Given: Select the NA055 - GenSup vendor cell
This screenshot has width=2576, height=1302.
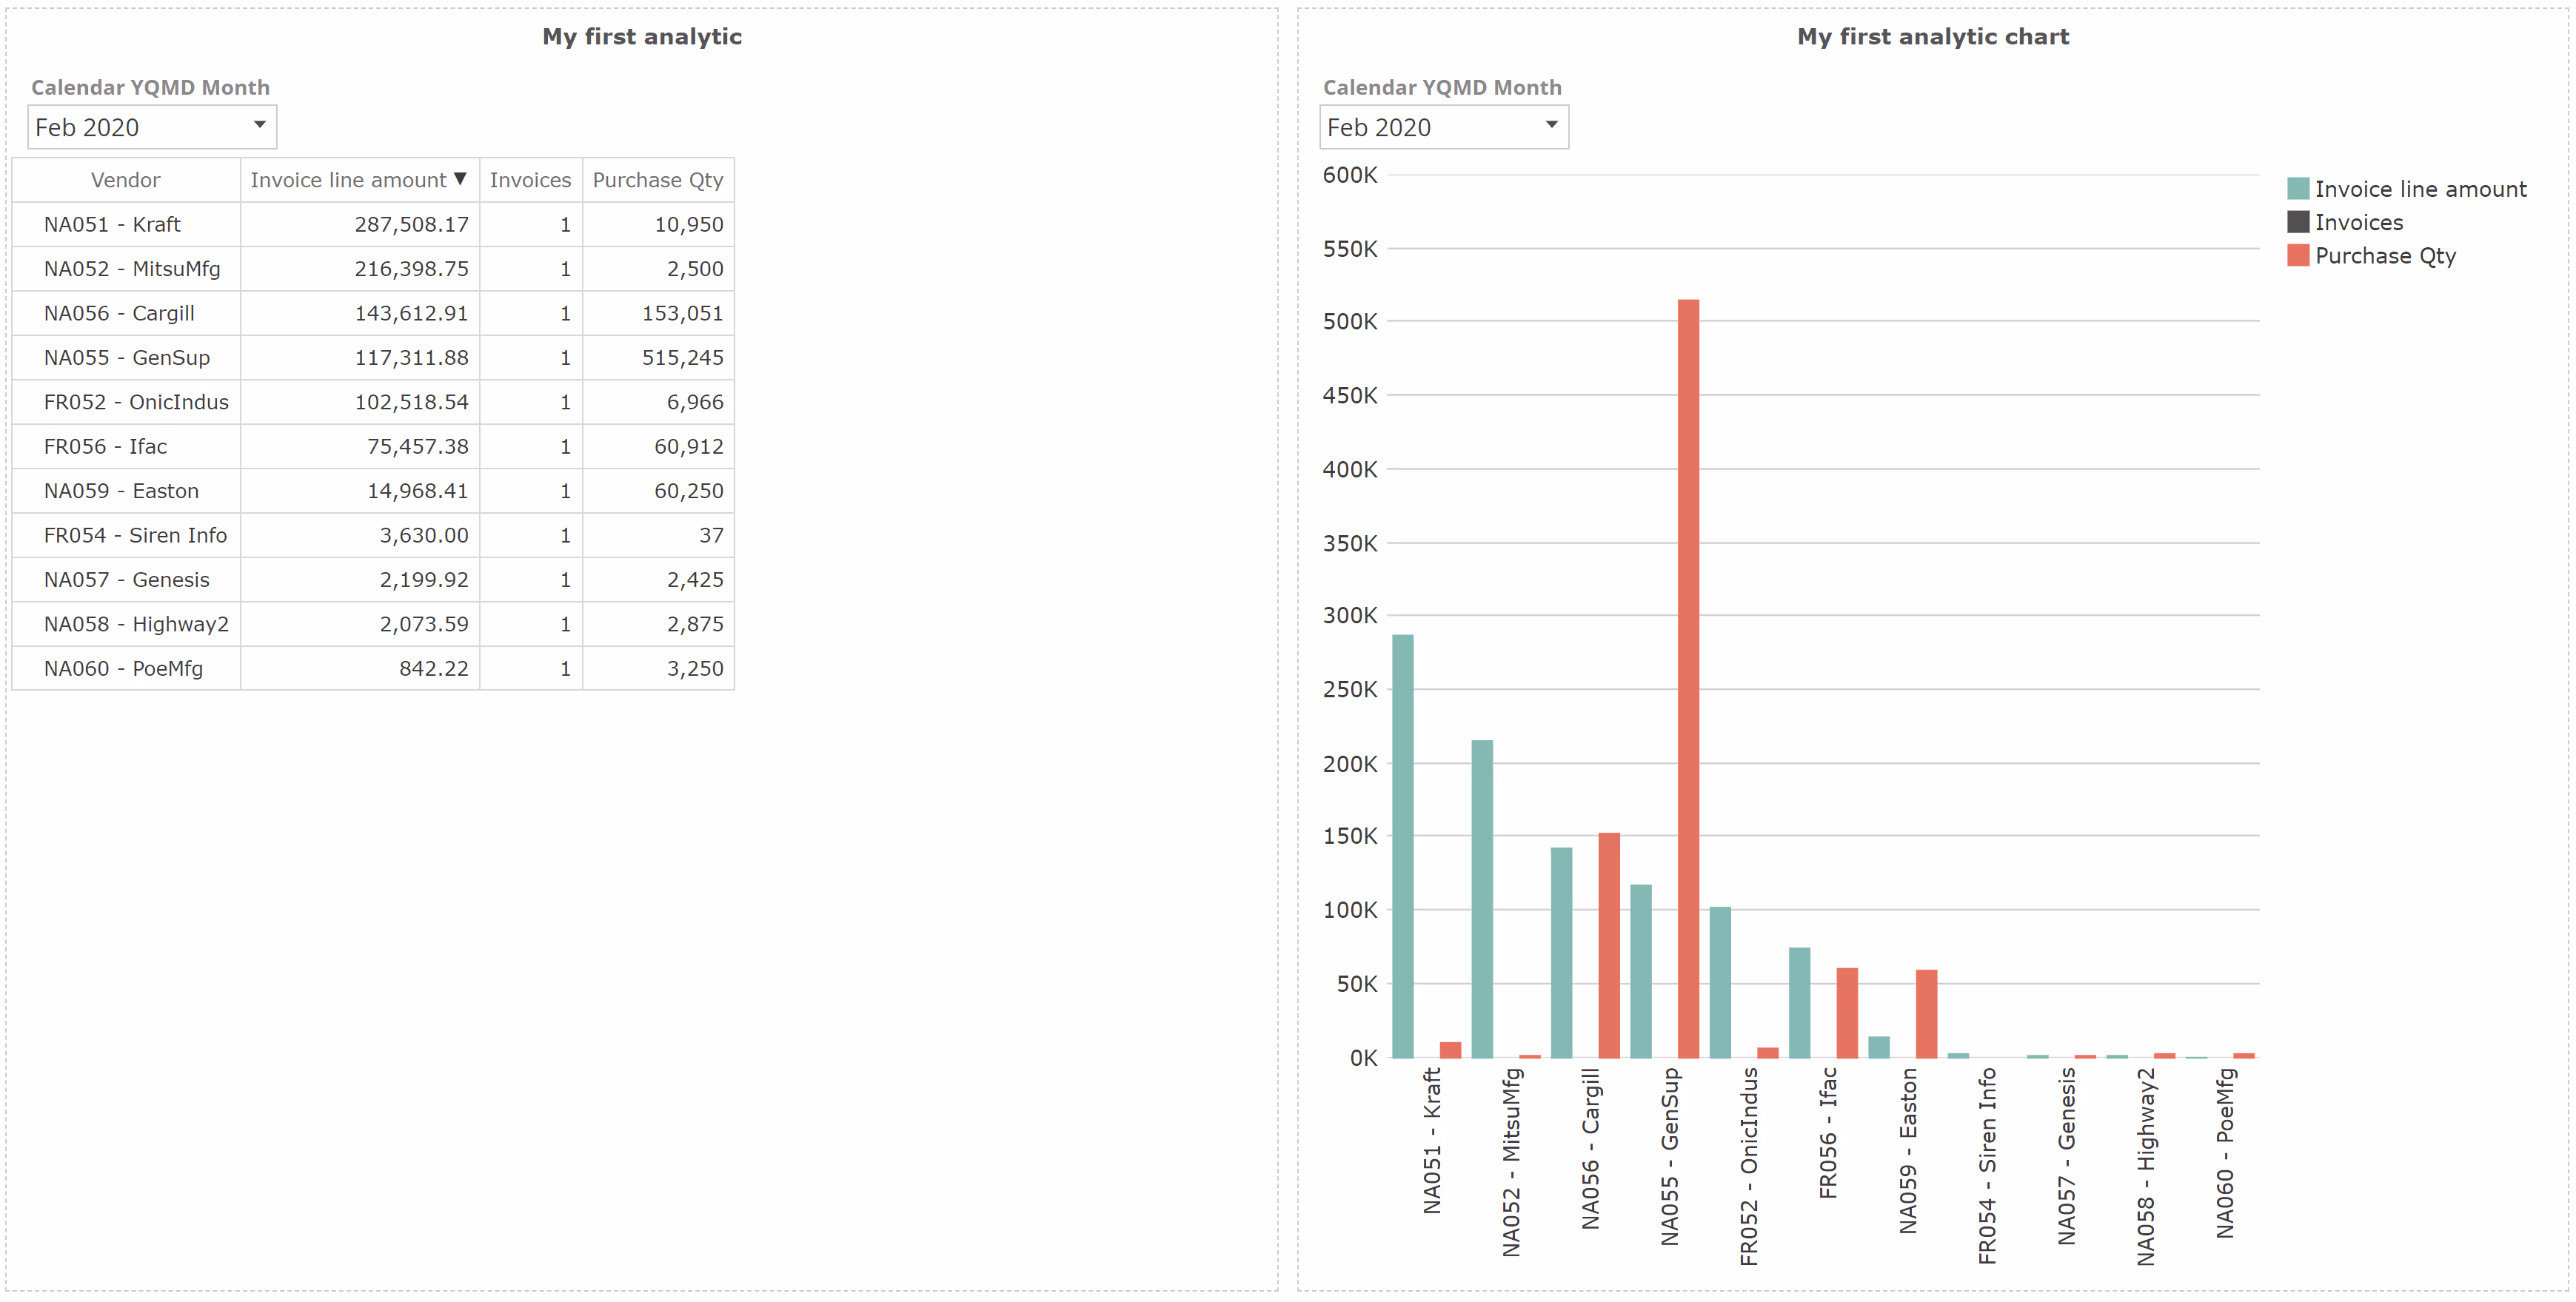Looking at the screenshot, I should pos(126,357).
